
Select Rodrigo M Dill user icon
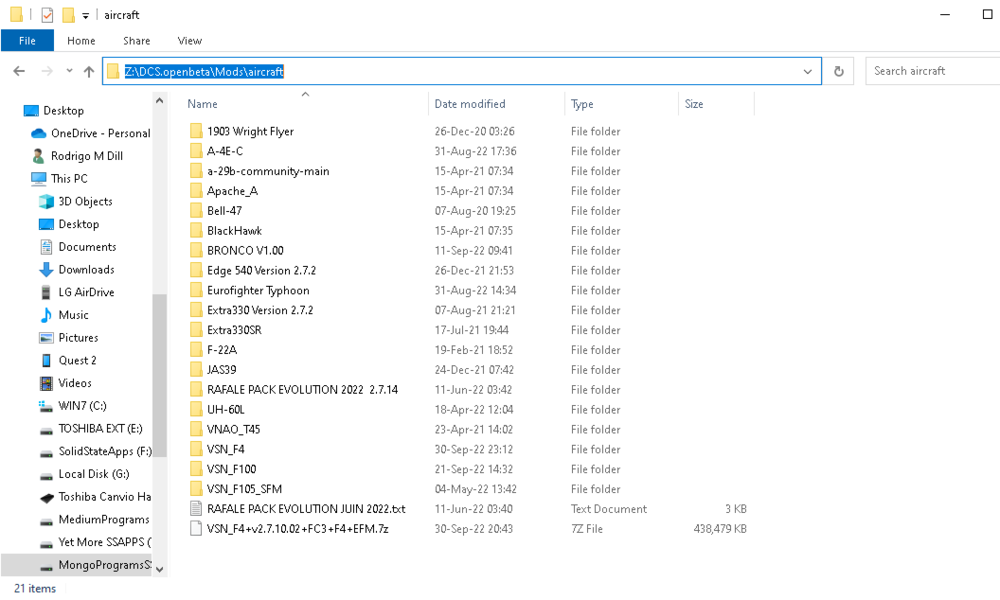coord(39,156)
